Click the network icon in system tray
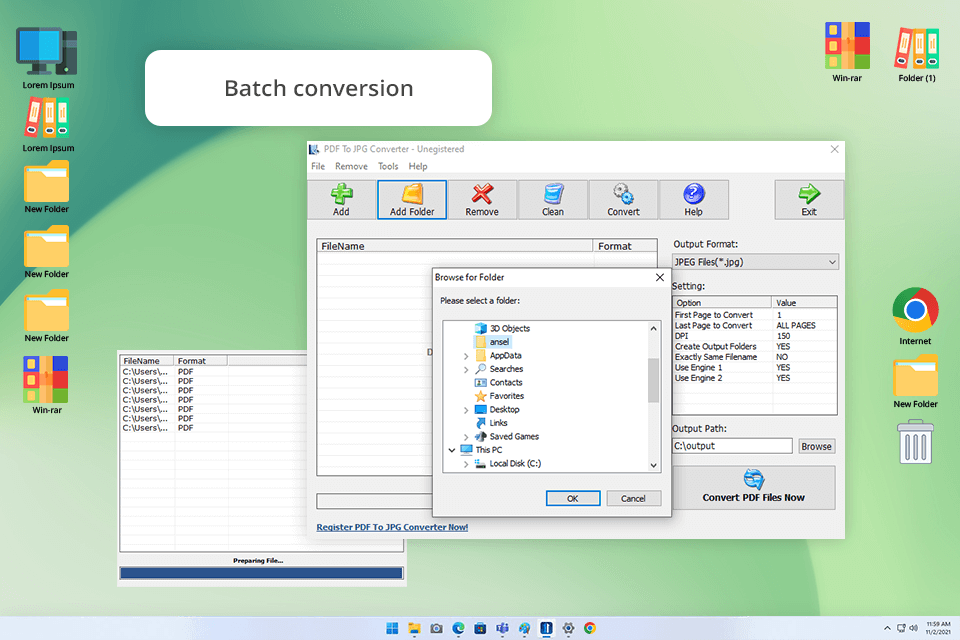960x640 pixels. coord(901,628)
